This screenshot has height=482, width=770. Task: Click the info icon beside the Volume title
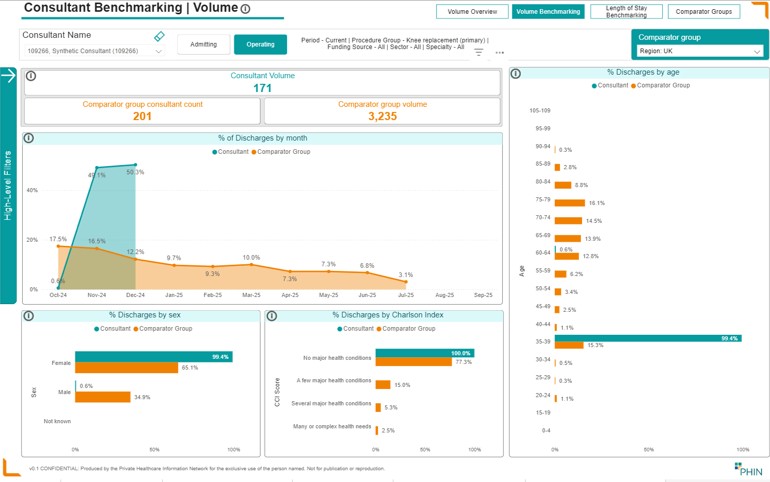coord(246,8)
